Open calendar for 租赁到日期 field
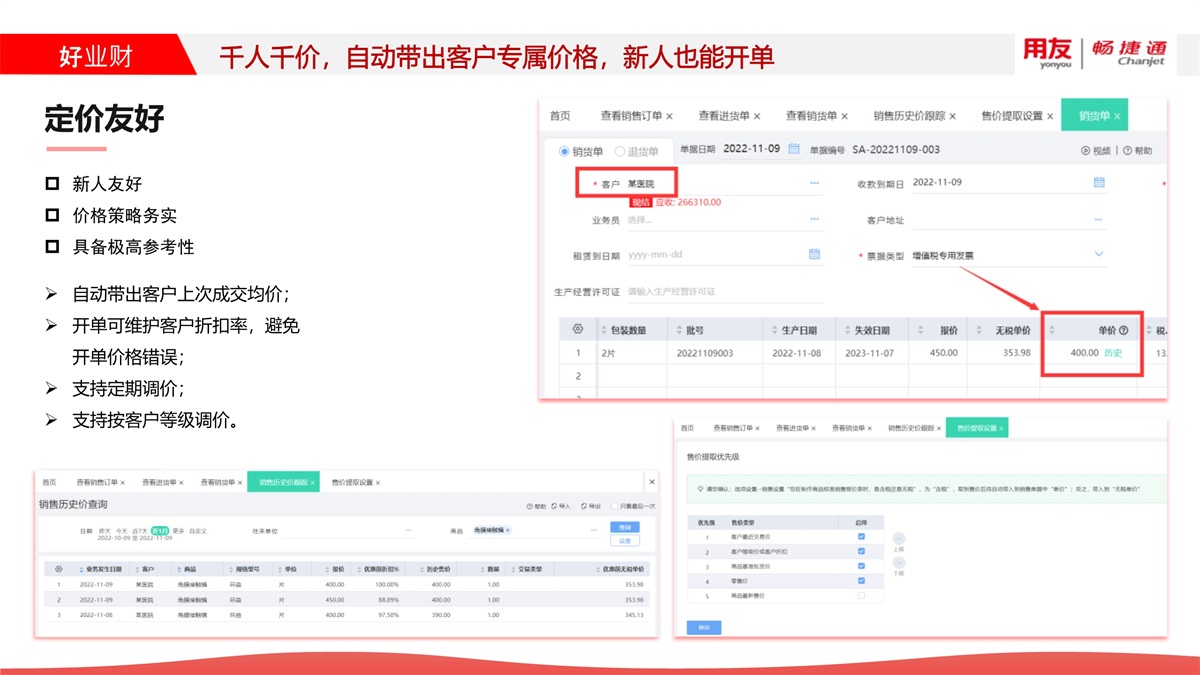The width and height of the screenshot is (1200, 675). [x=814, y=255]
